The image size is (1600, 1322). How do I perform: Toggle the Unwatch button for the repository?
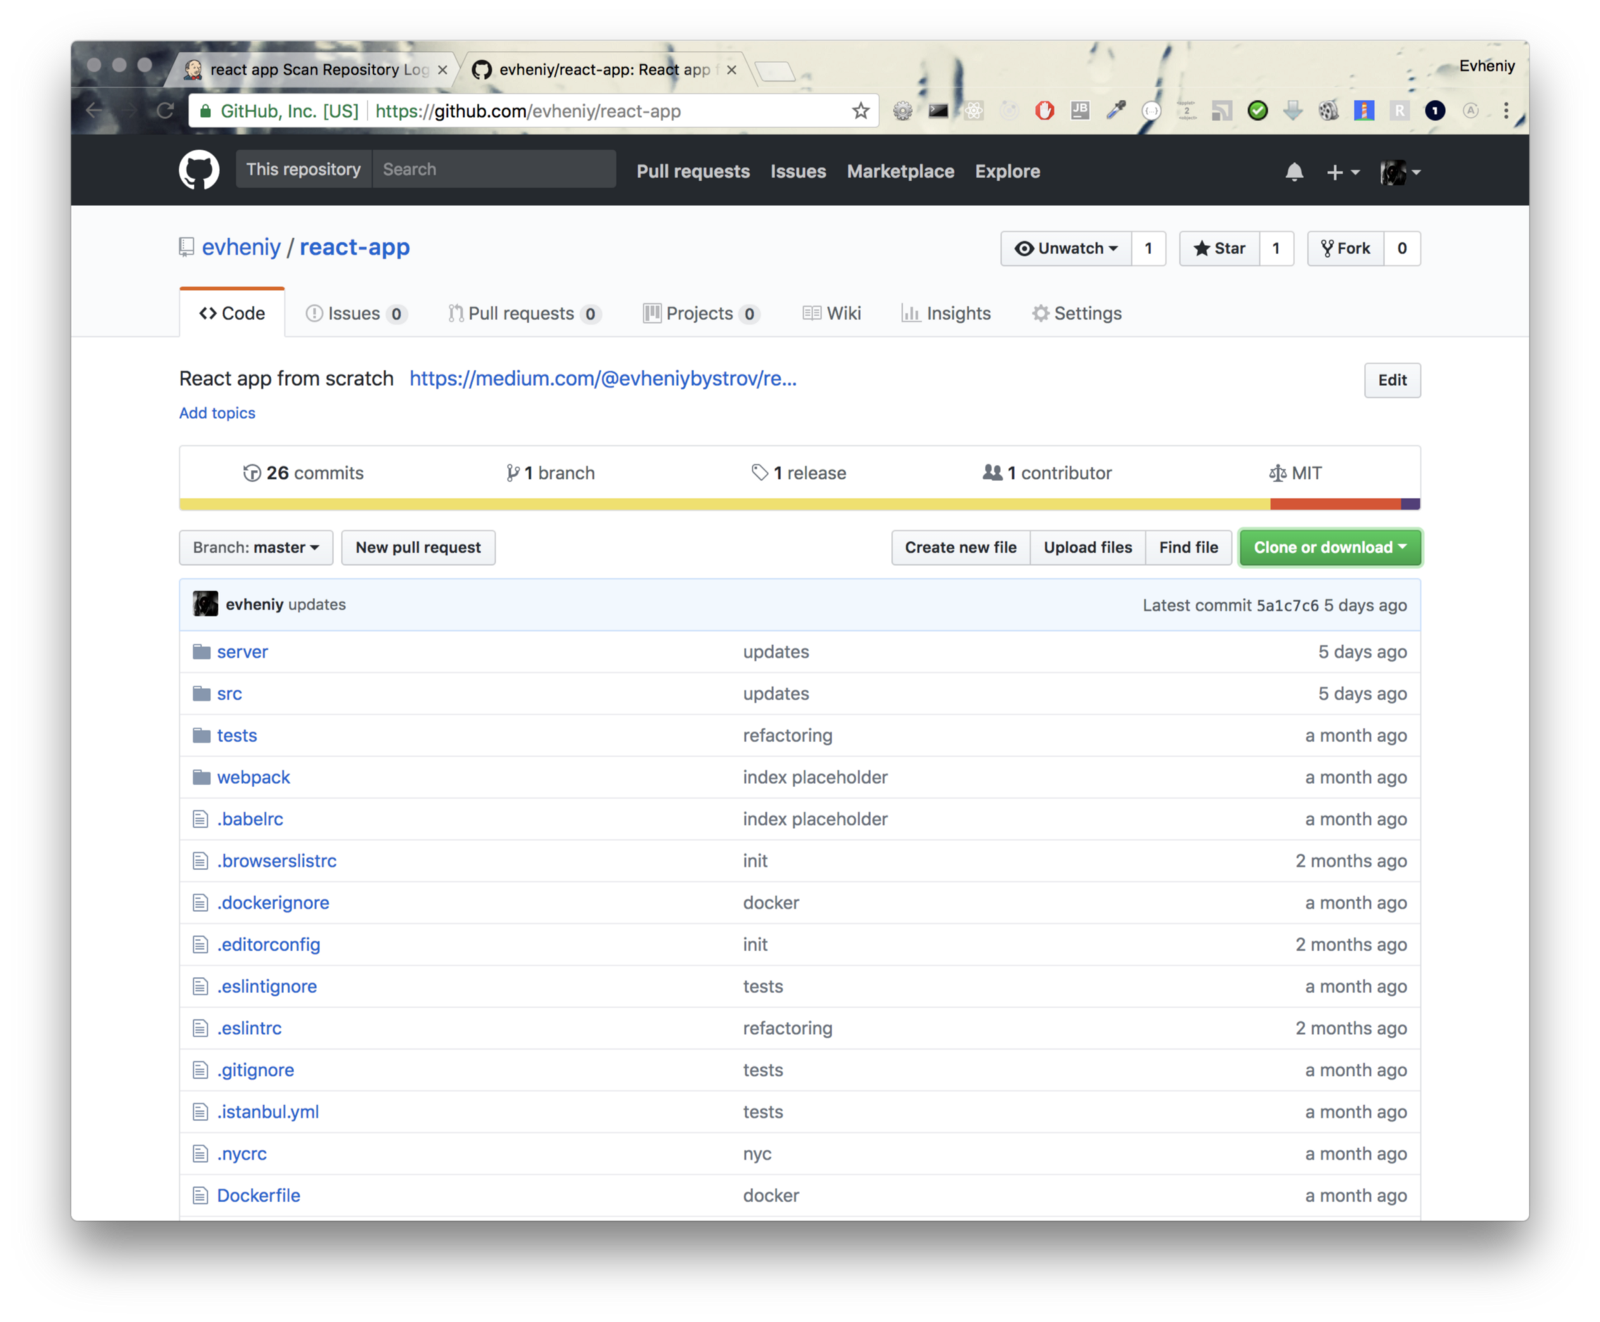[x=1066, y=248]
